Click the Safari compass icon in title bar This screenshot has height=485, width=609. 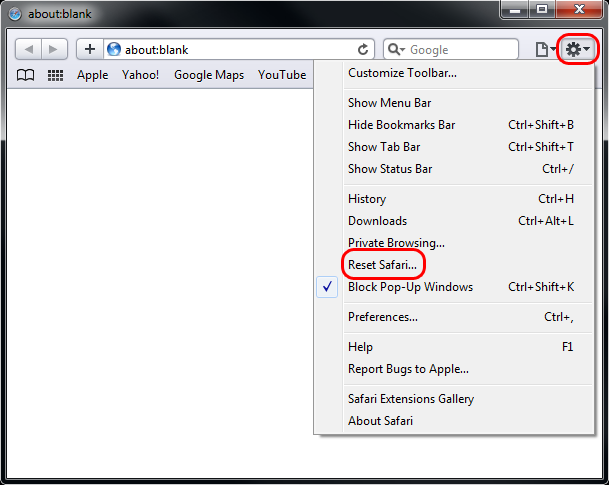click(x=15, y=14)
